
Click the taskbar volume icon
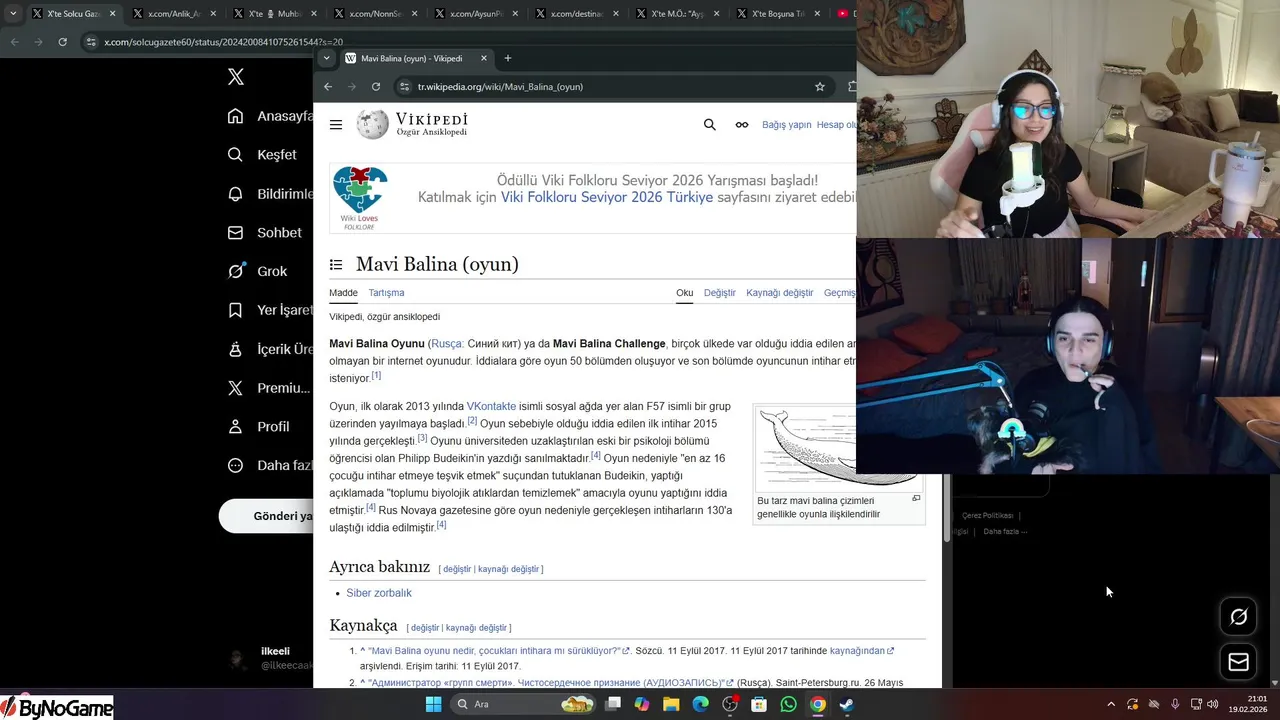point(1212,704)
